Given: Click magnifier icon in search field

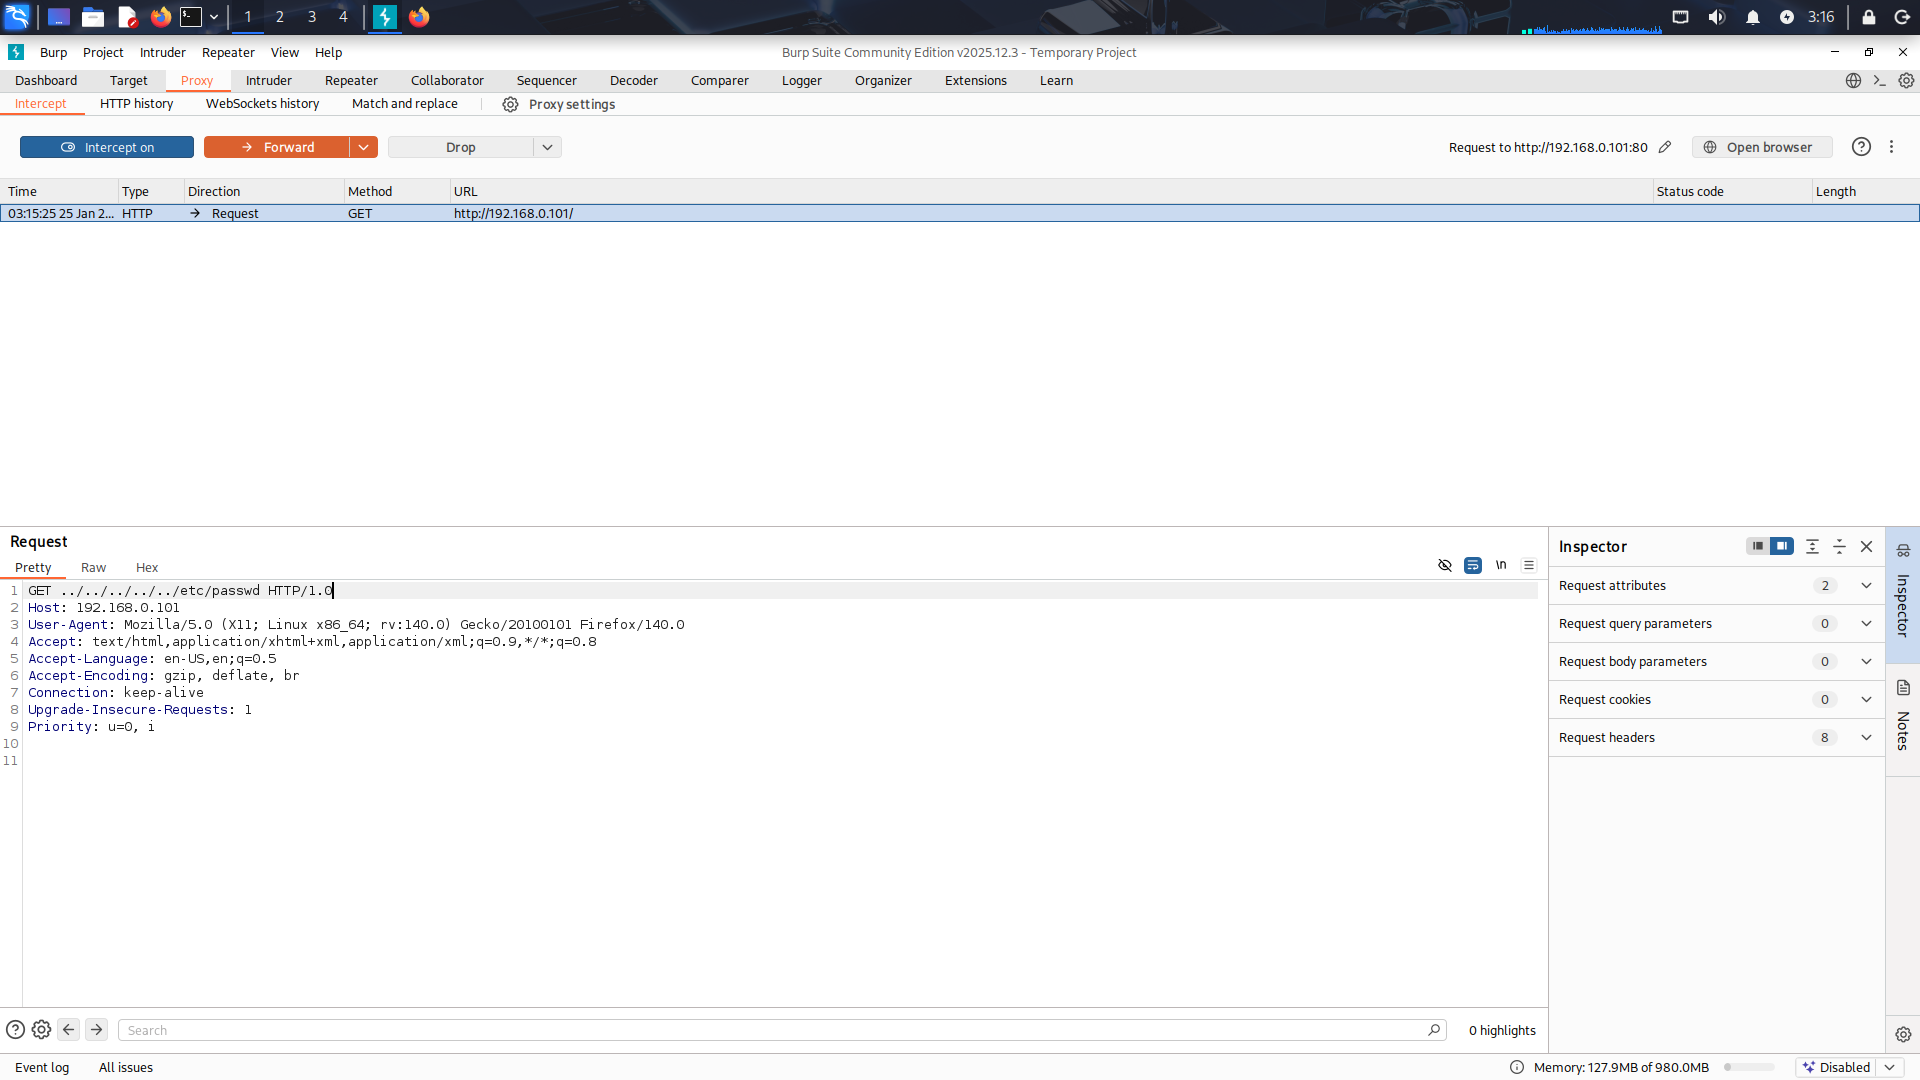Looking at the screenshot, I should pyautogui.click(x=1434, y=1030).
